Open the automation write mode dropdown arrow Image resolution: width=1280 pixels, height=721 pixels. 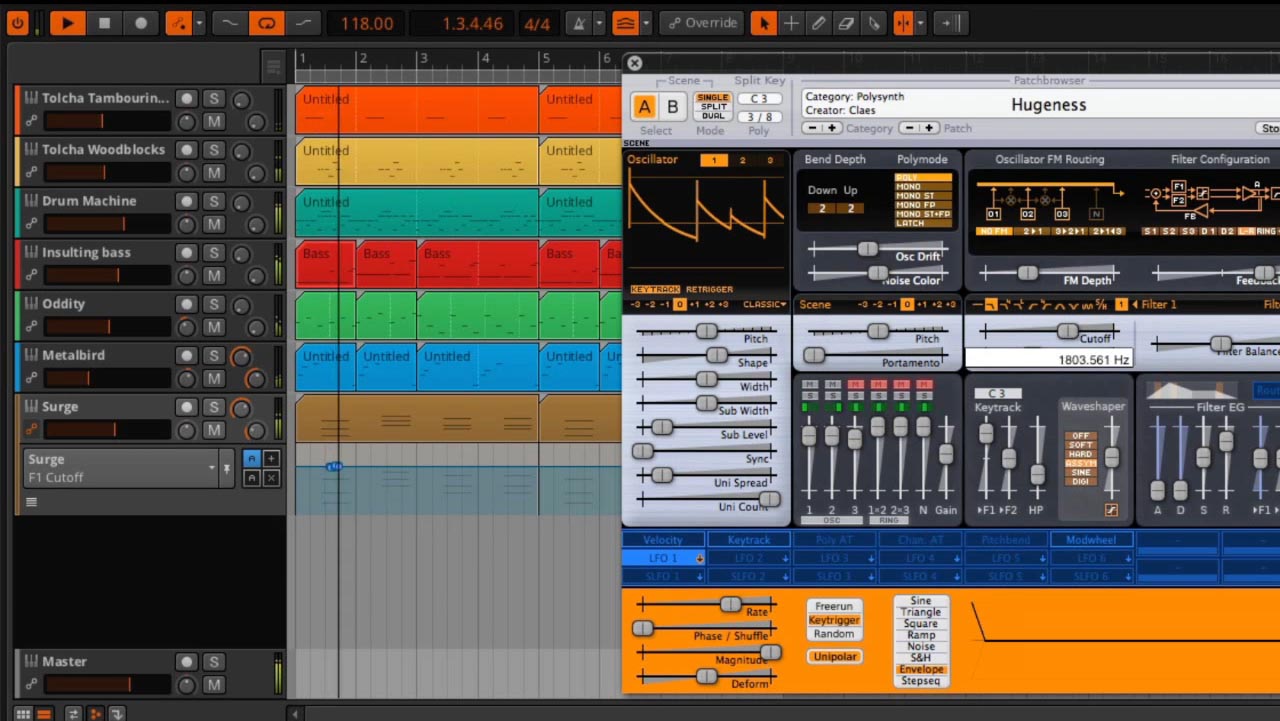coord(199,23)
